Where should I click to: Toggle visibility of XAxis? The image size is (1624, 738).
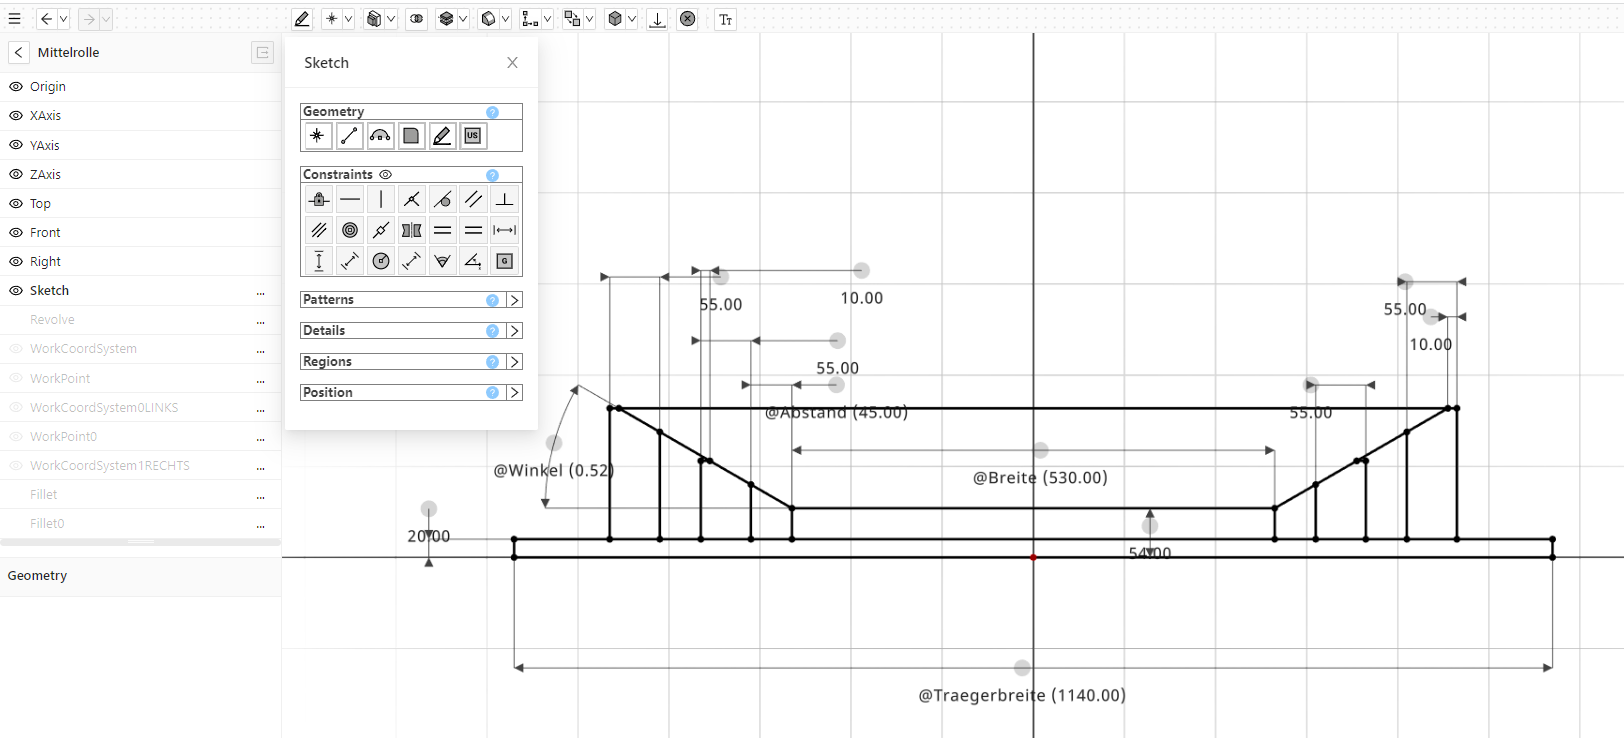click(16, 116)
